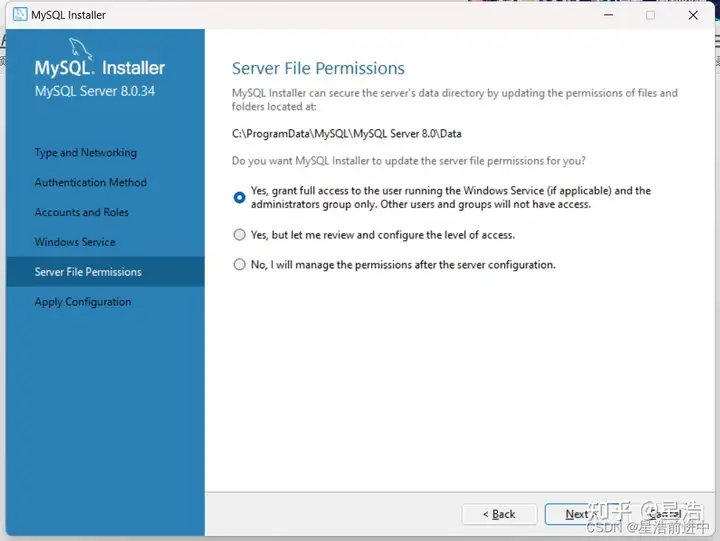720x541 pixels.
Task: Select manage permissions after server configuration
Action: pos(239,265)
